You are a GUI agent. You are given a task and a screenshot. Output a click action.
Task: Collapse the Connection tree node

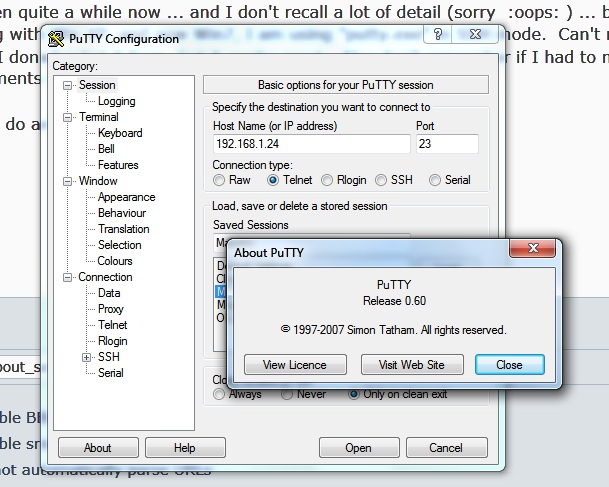coord(68,277)
